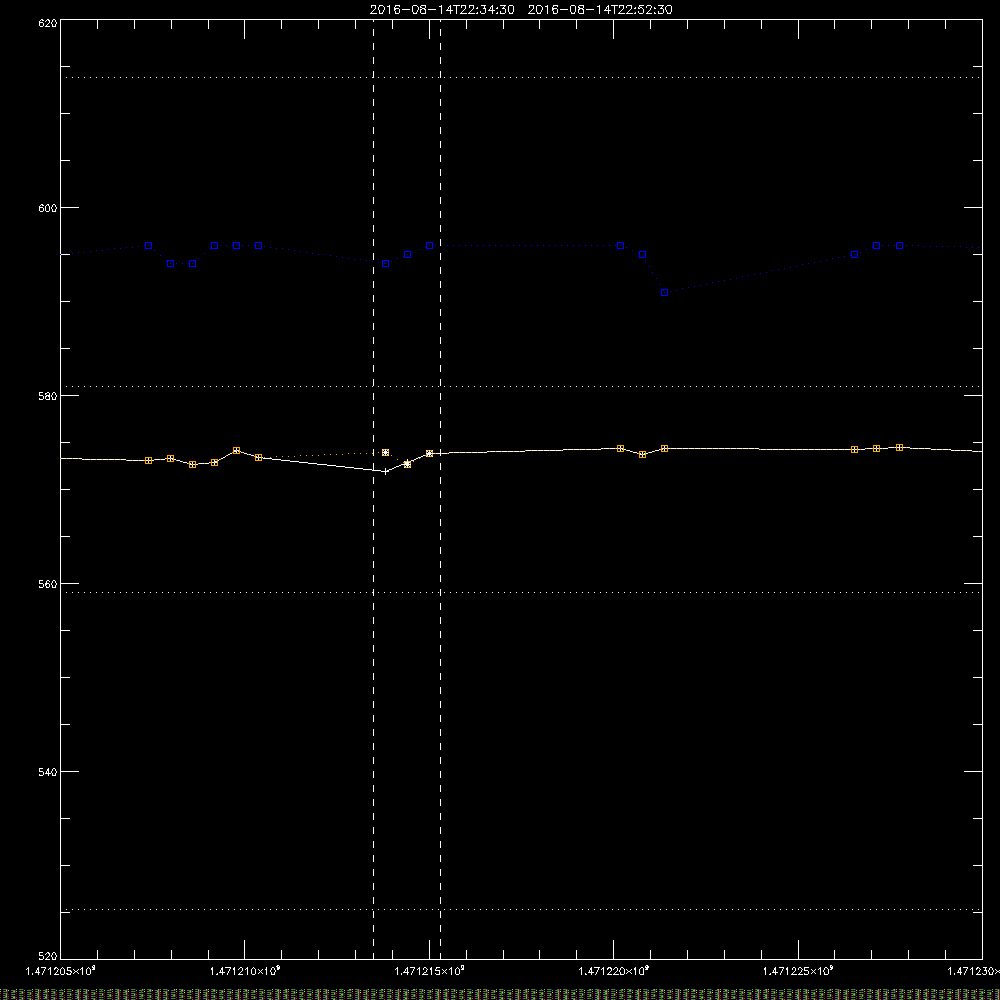Click the rightmost orange square data point

click(900, 448)
